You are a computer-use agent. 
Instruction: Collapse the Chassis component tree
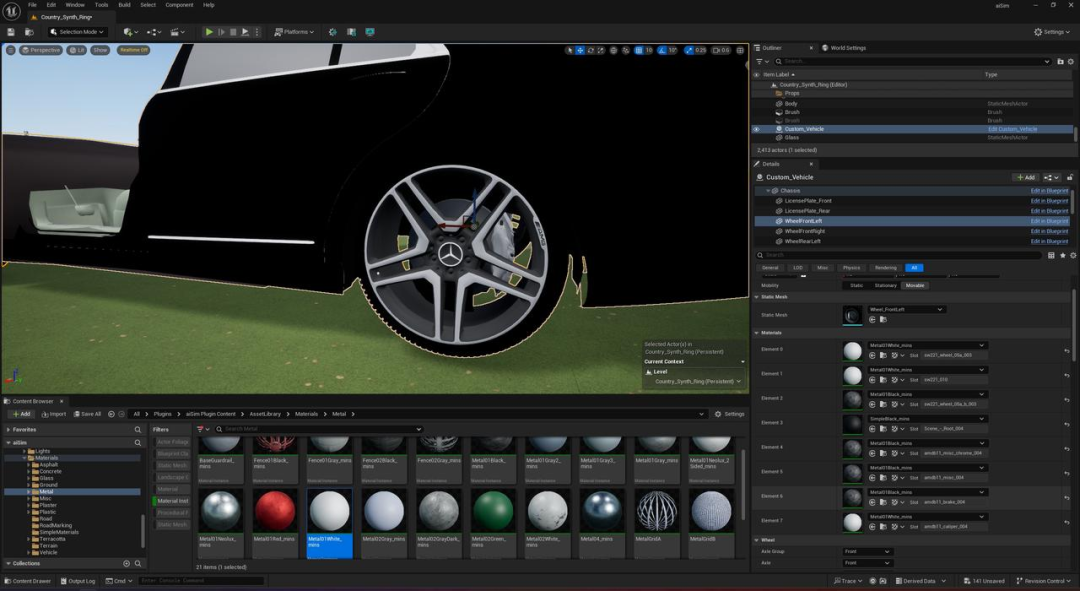(x=768, y=191)
